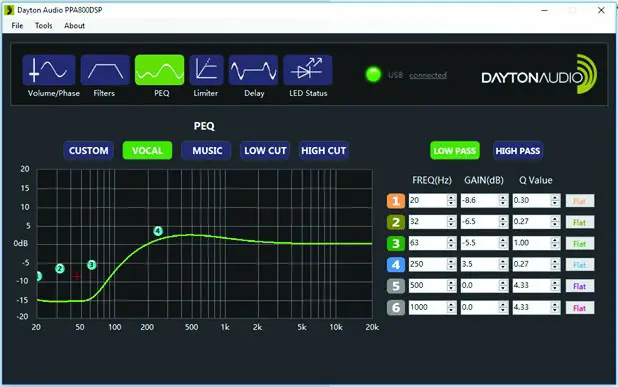This screenshot has width=618, height=387.
Task: Select the CUSTOM preset
Action: [89, 151]
